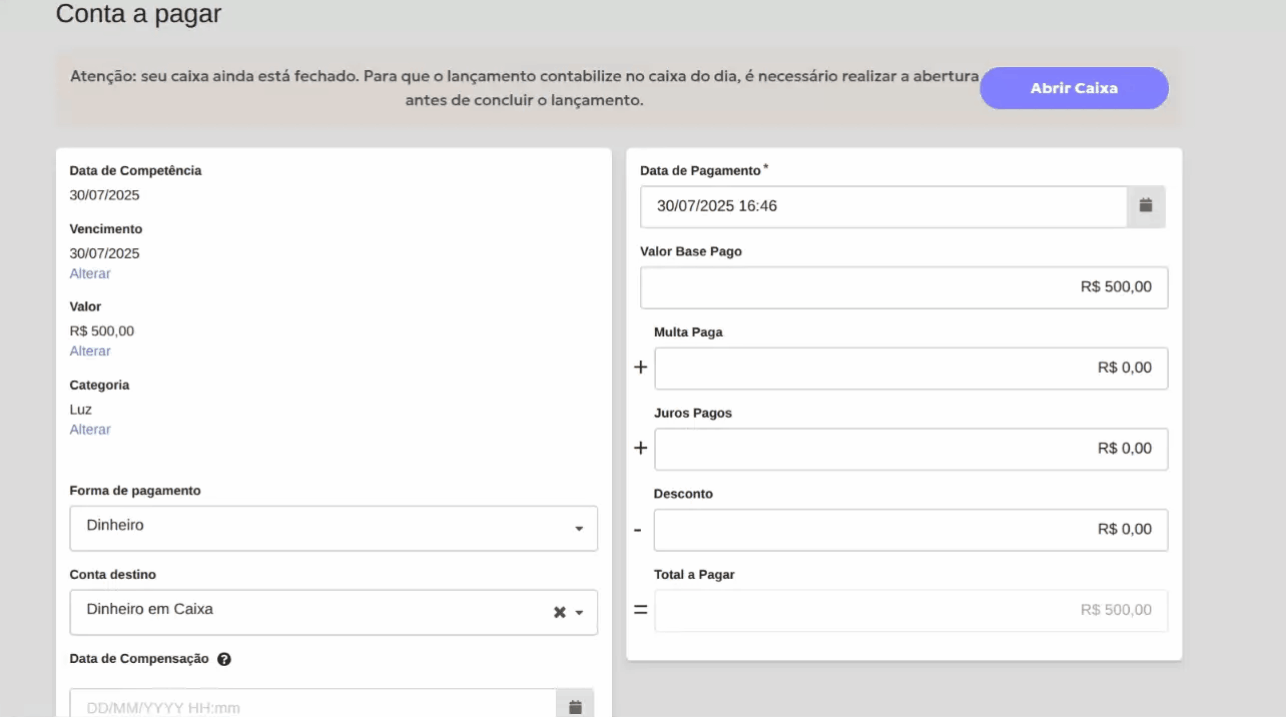Click the equals sign beside Total a Pagar
Screen dimensions: 1286x717
(x=640, y=609)
